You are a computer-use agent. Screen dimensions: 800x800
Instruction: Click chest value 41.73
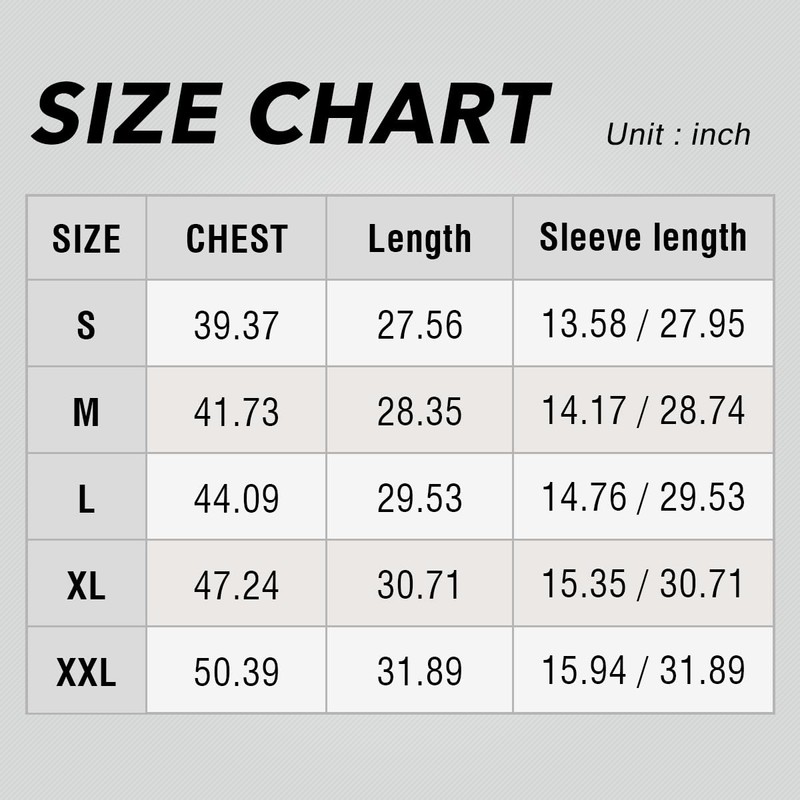pos(237,412)
